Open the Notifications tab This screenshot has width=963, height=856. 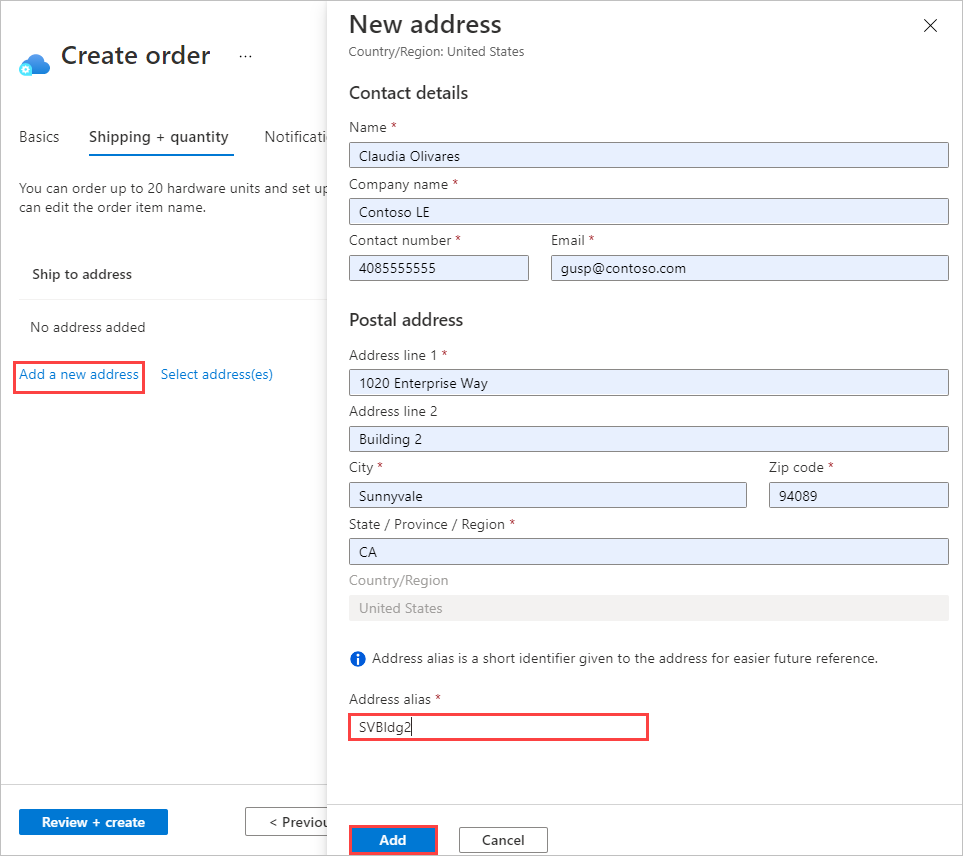[x=295, y=136]
